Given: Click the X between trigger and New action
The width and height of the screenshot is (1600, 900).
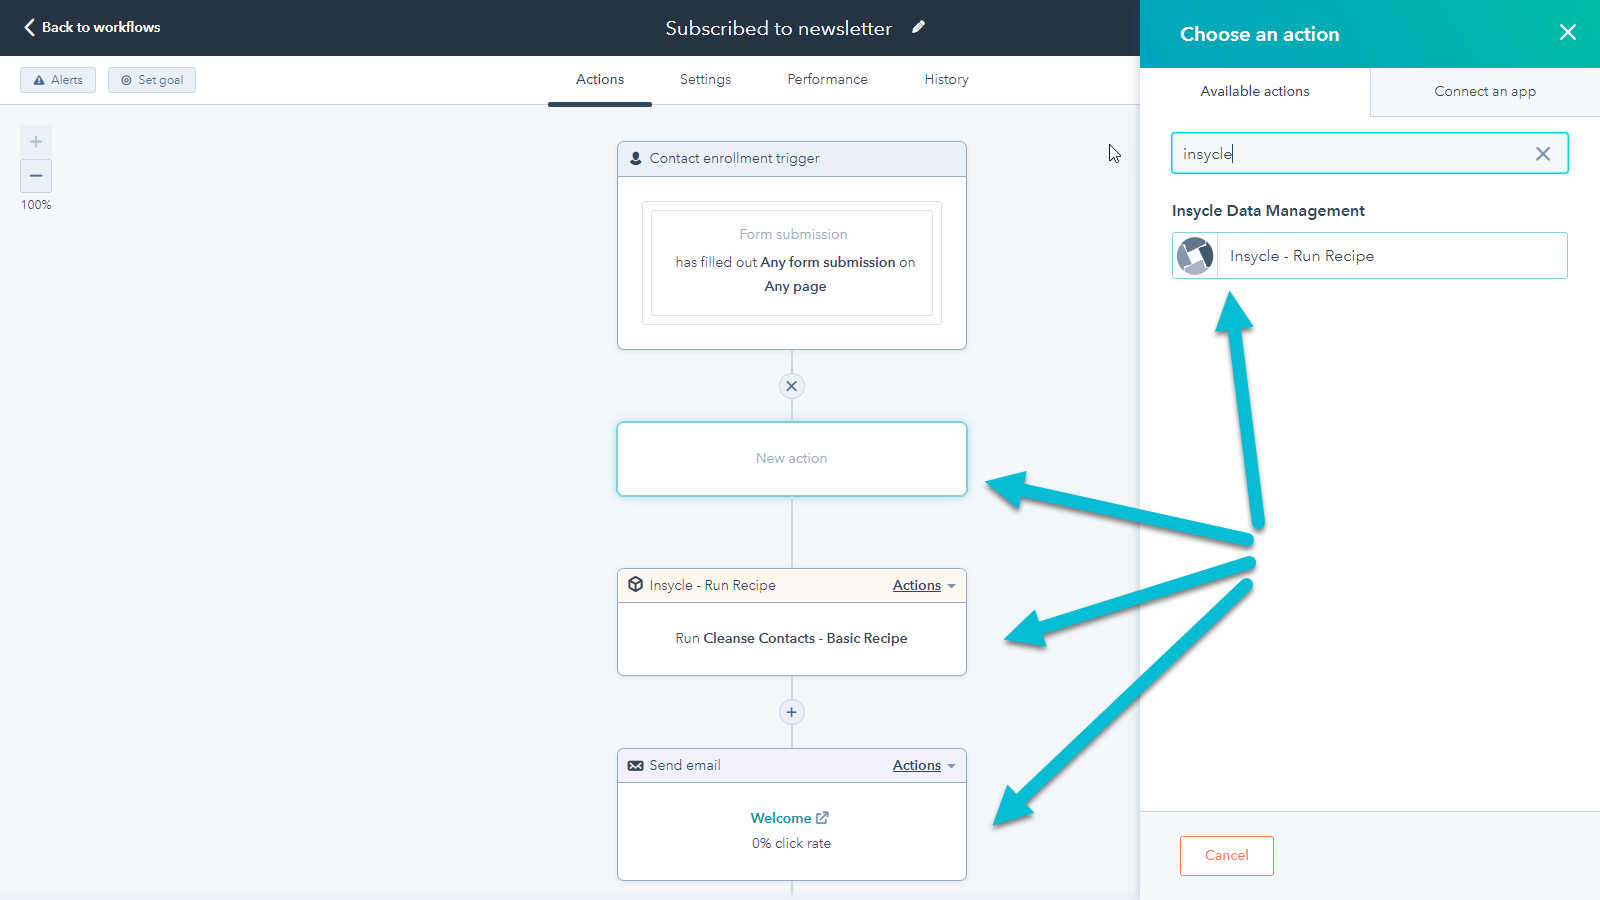Looking at the screenshot, I should tap(791, 385).
